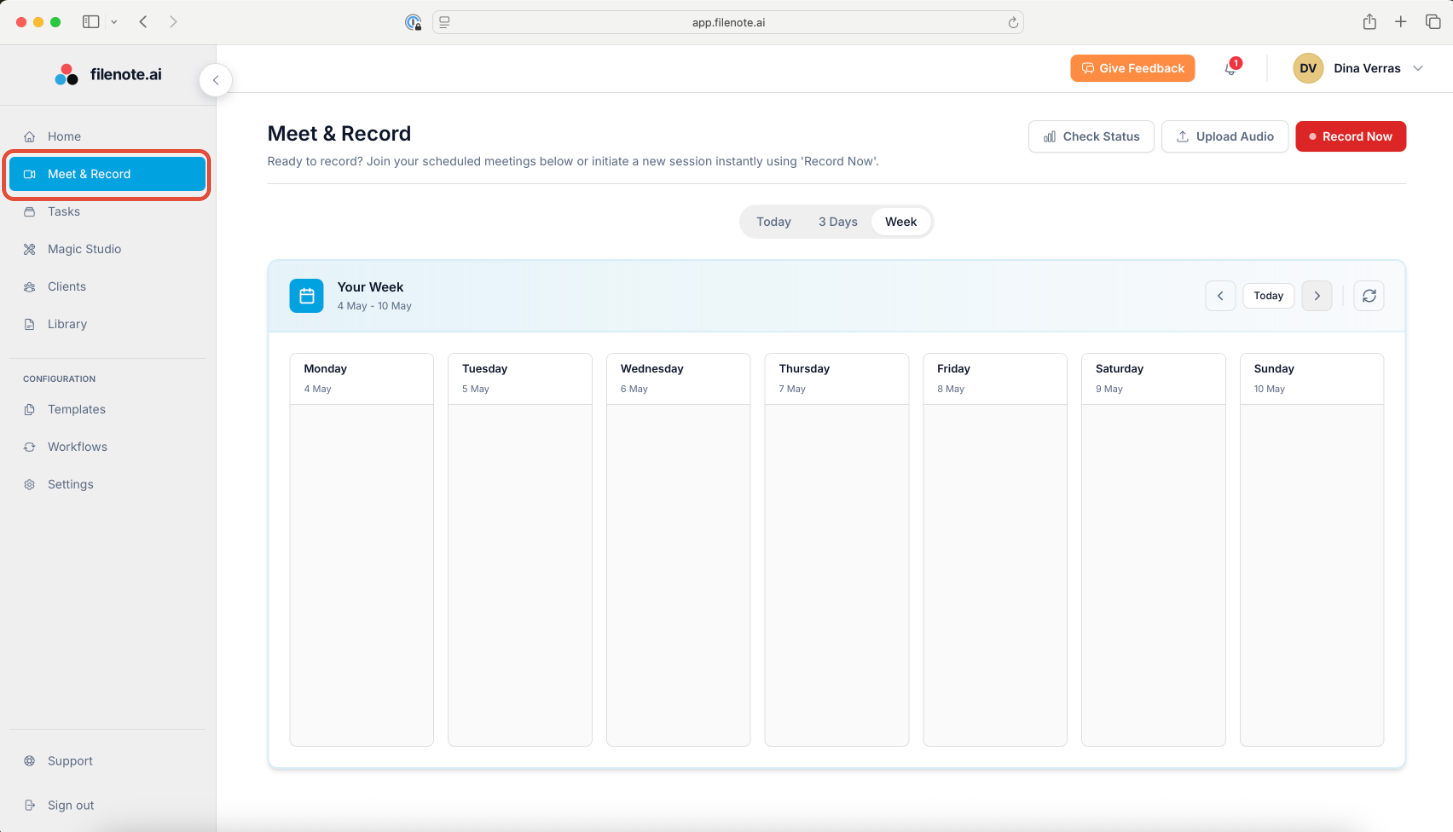Click the Safari share icon
Screen dimensions: 1453x832
coord(1369,22)
